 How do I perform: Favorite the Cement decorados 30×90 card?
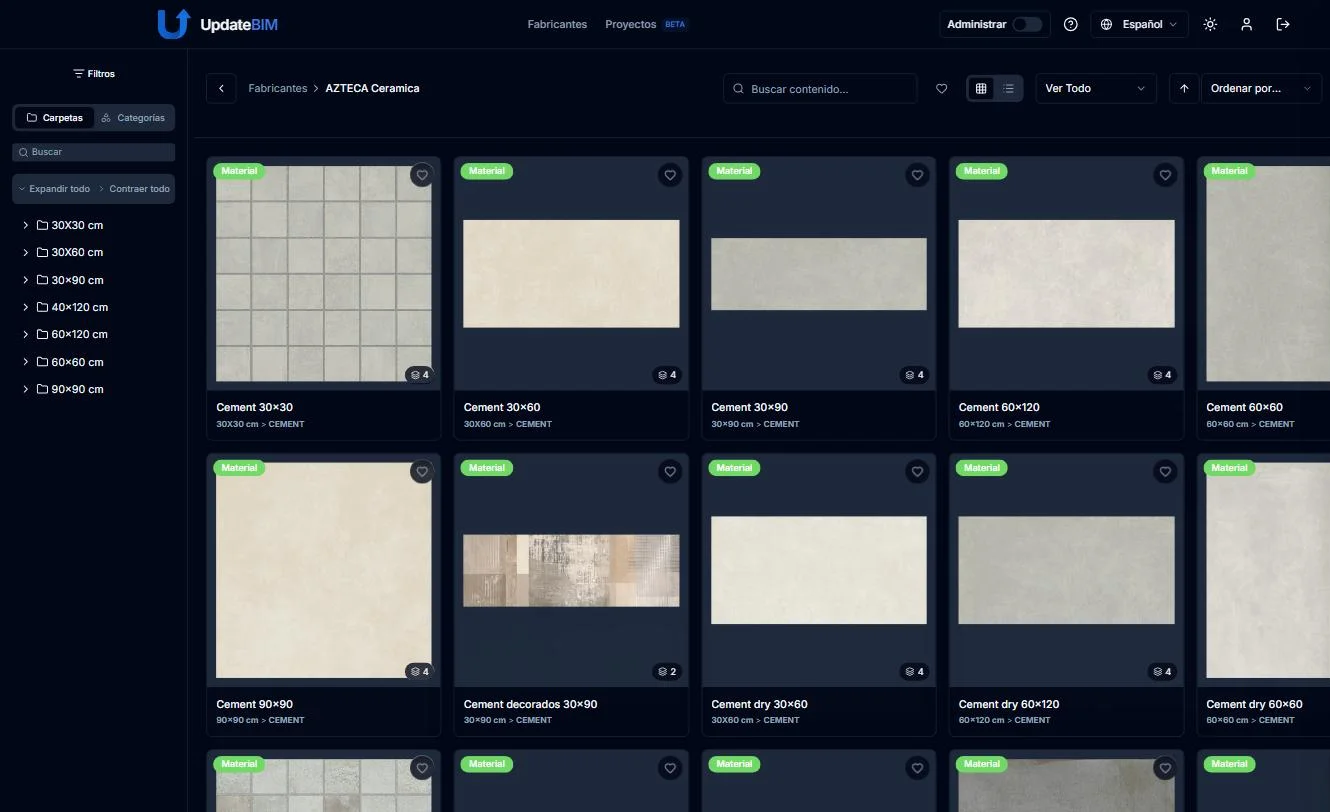click(670, 472)
